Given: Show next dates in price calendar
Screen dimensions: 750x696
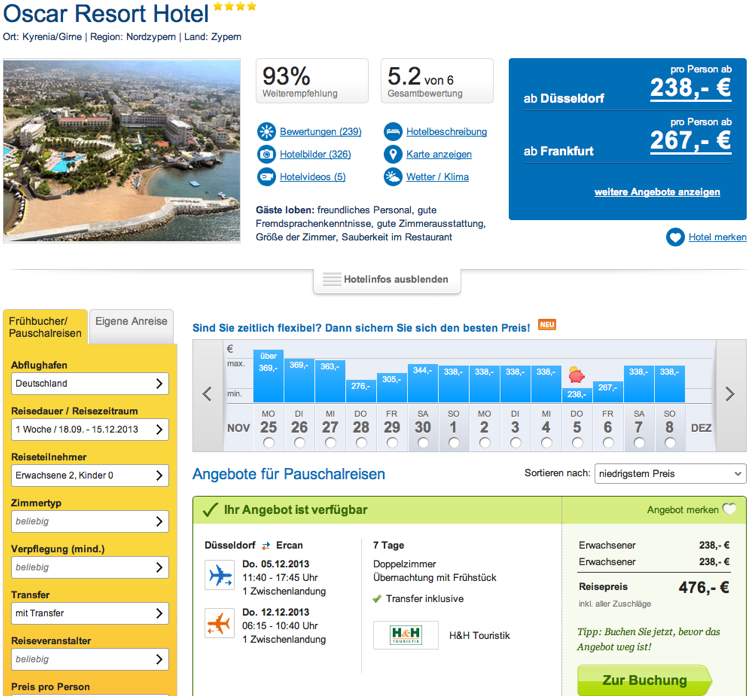Looking at the screenshot, I should click(x=730, y=394).
